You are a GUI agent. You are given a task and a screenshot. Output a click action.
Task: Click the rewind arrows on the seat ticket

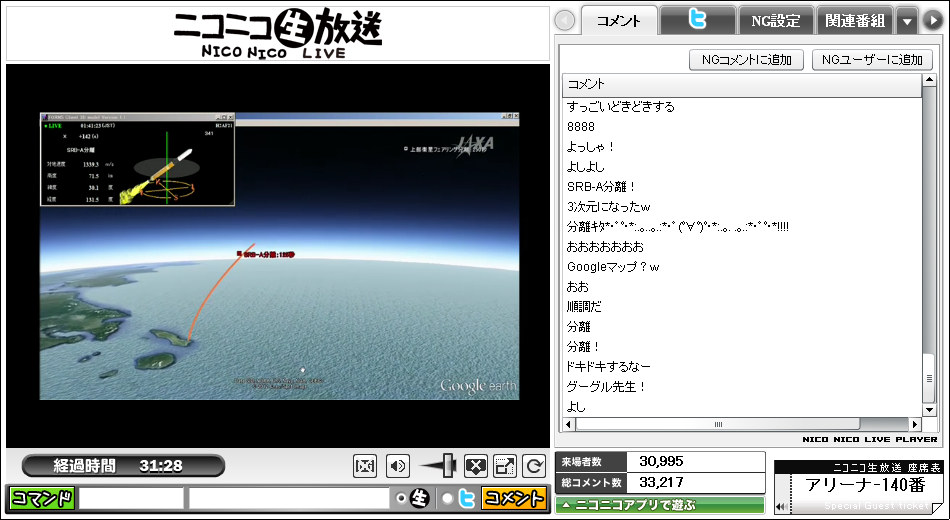click(782, 507)
